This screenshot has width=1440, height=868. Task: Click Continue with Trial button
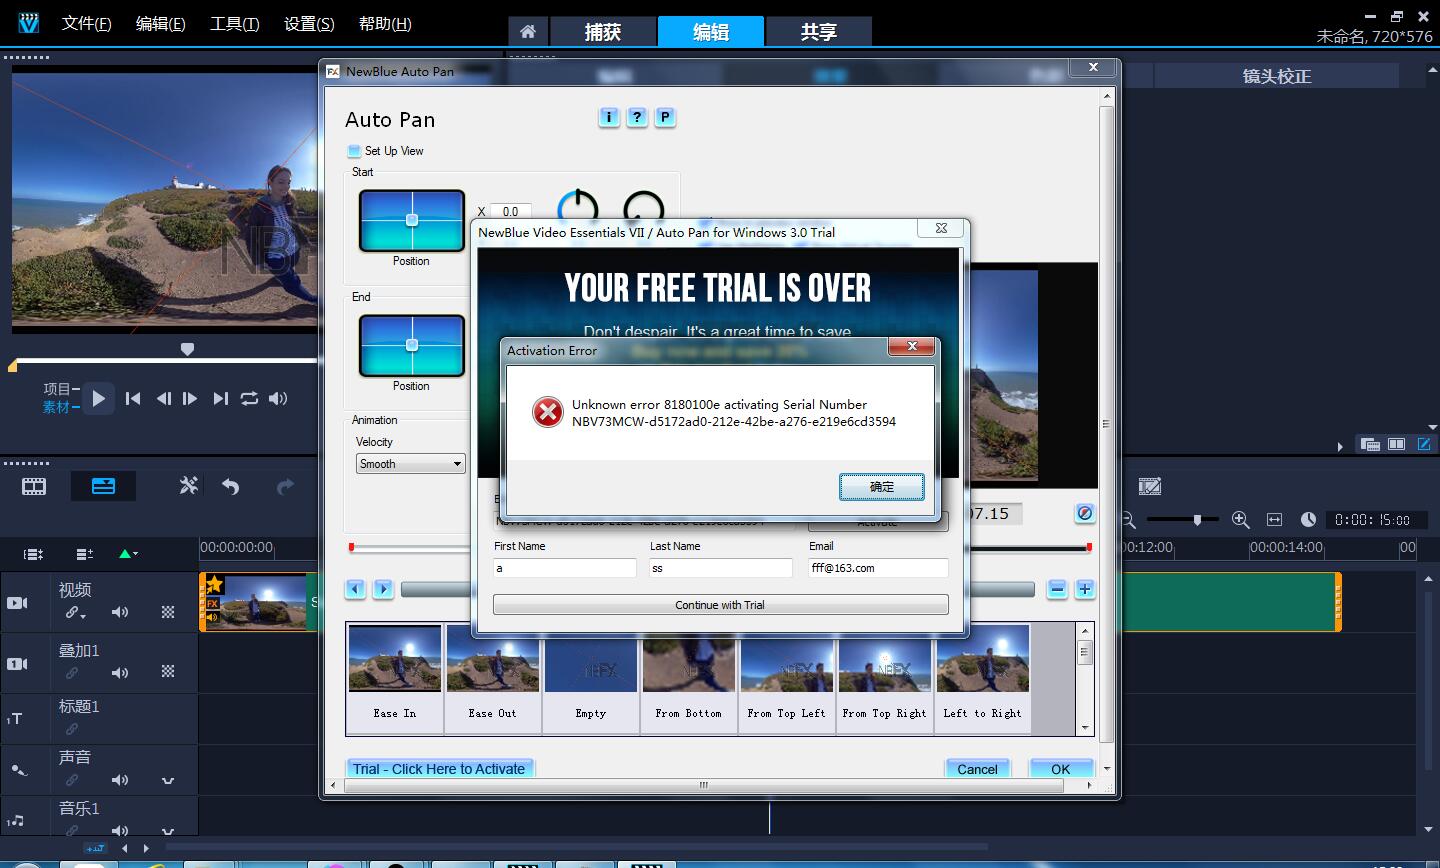click(720, 605)
